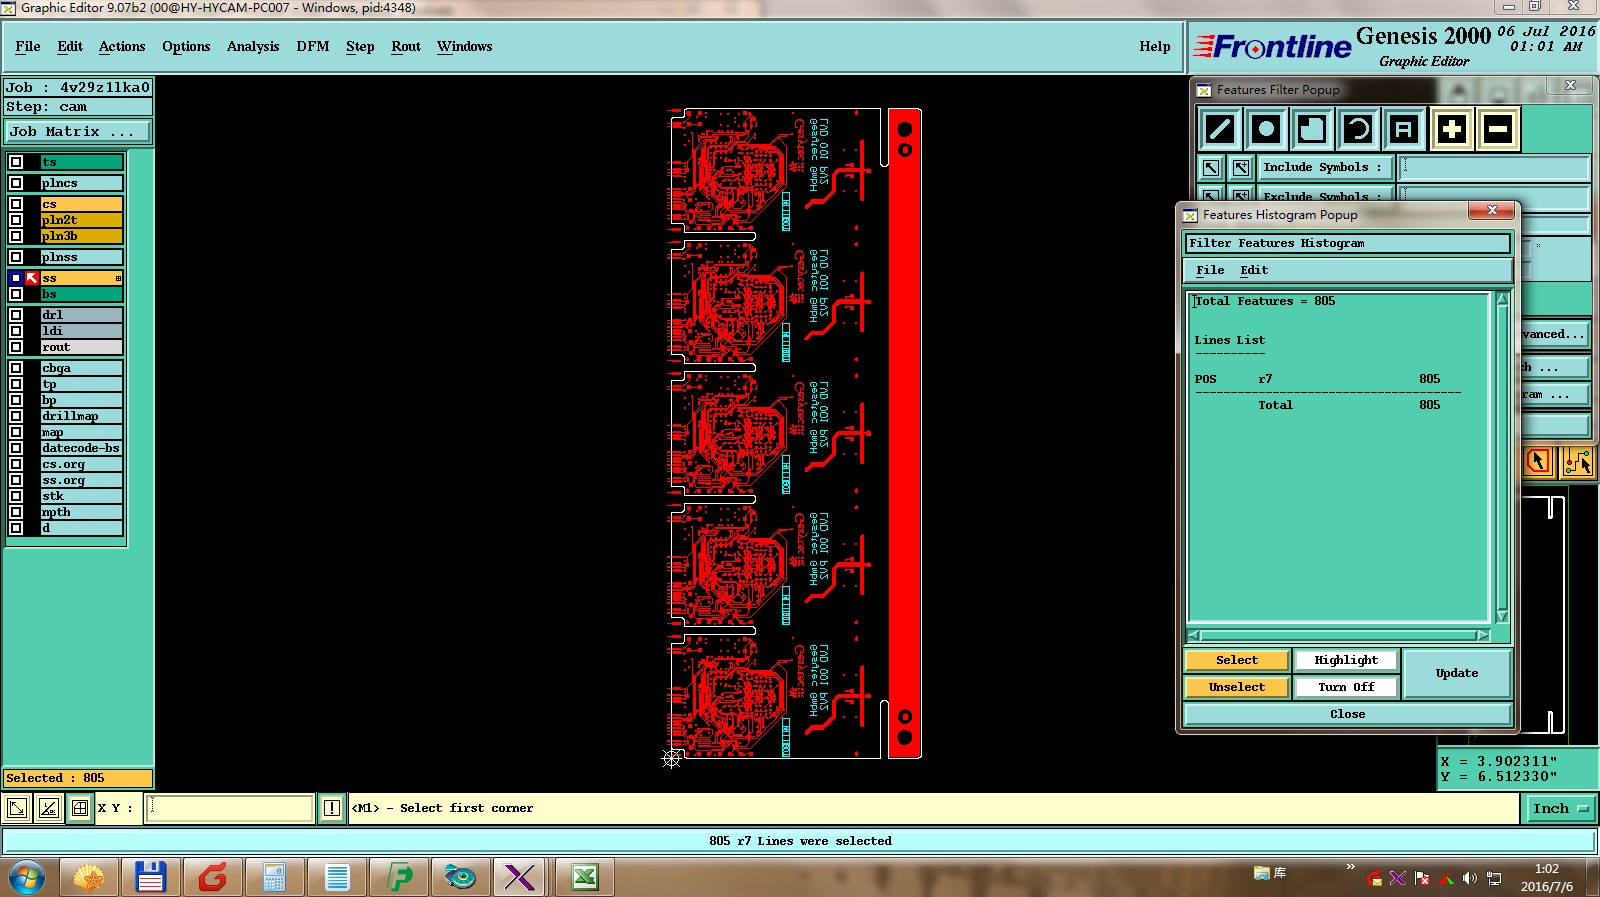Viewport: 1600px width, 897px height.
Task: Toggle display checkbox for pln2t layer
Action: click(x=16, y=220)
